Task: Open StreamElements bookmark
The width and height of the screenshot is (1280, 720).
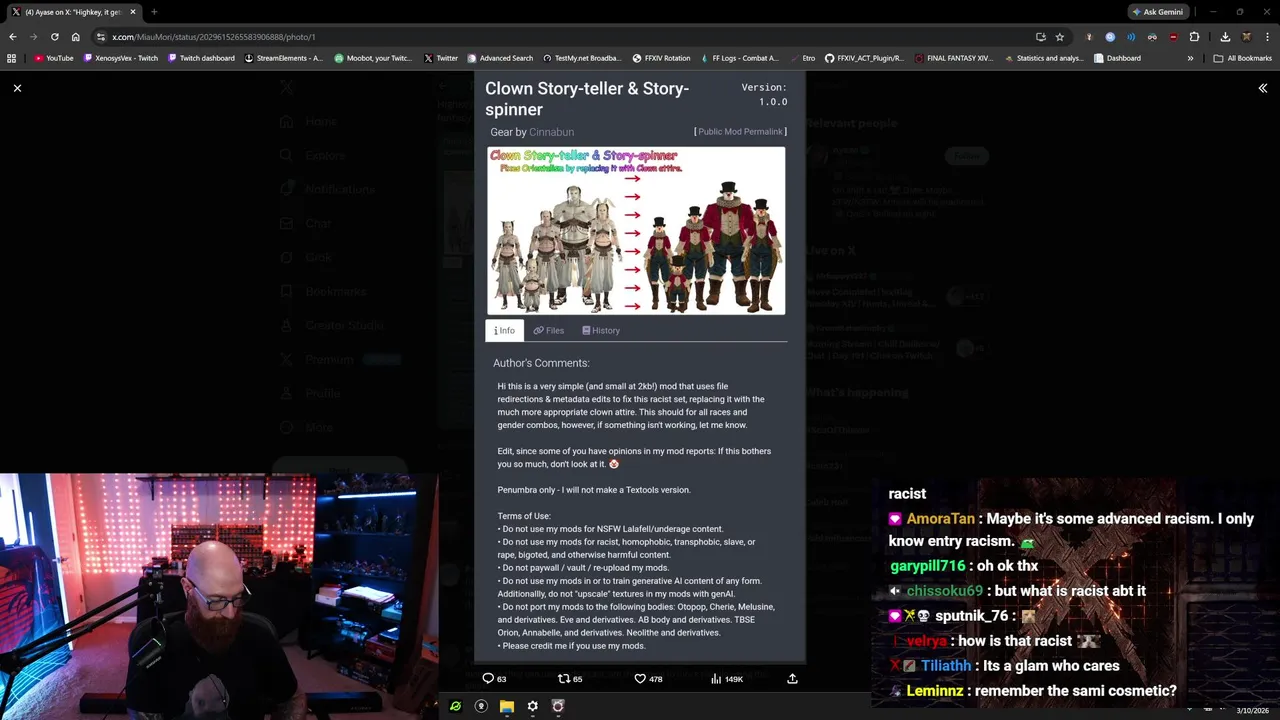Action: pyautogui.click(x=284, y=58)
